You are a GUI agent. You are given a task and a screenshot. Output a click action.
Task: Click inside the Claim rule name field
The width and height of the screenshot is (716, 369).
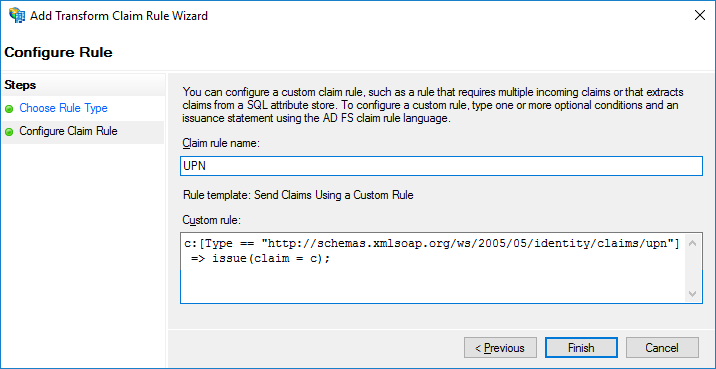(441, 166)
